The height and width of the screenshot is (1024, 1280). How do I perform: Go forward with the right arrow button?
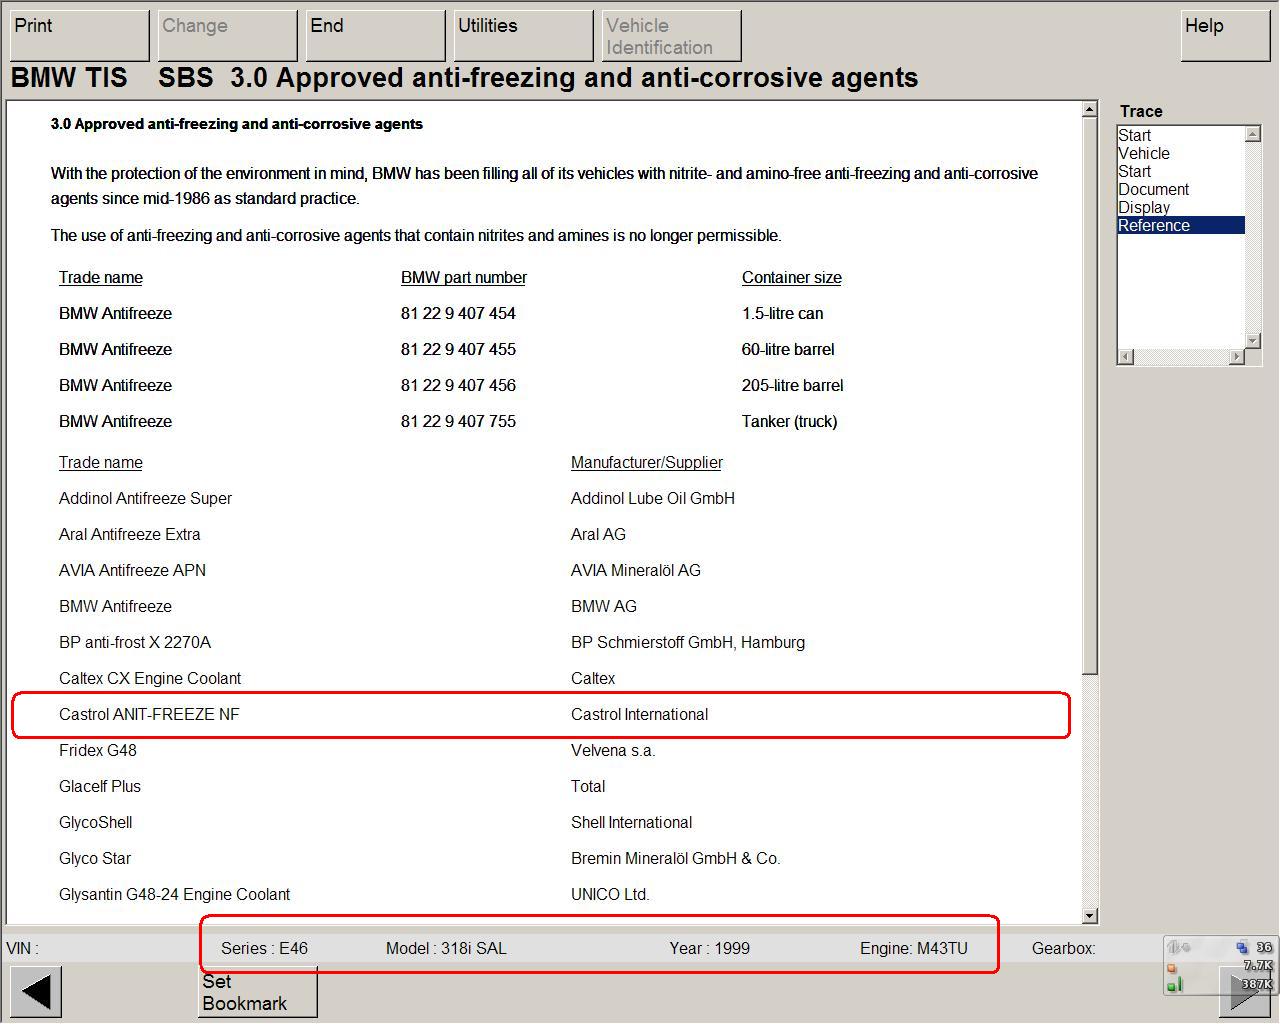1244,992
